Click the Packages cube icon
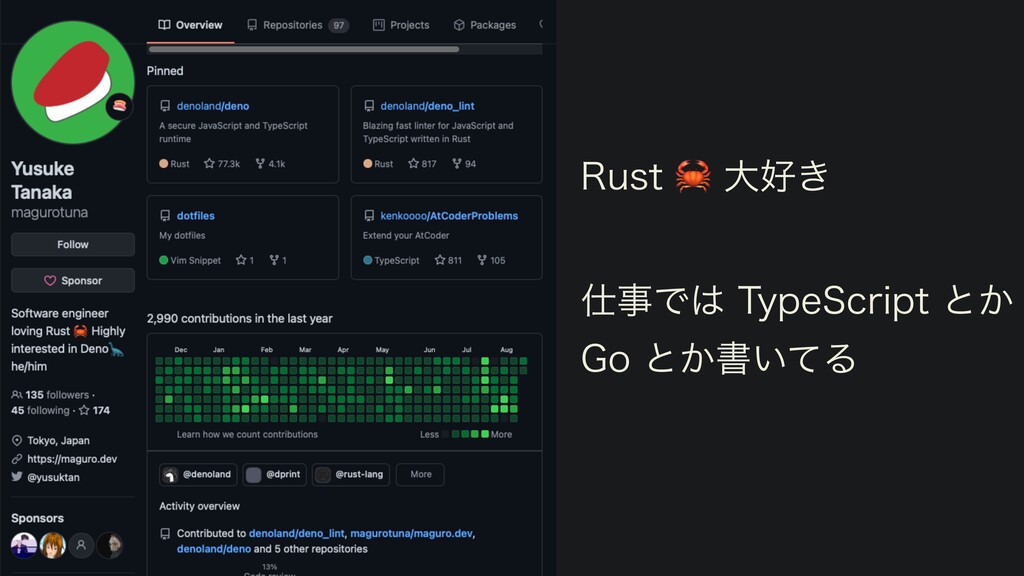This screenshot has height=576, width=1024. pos(459,25)
